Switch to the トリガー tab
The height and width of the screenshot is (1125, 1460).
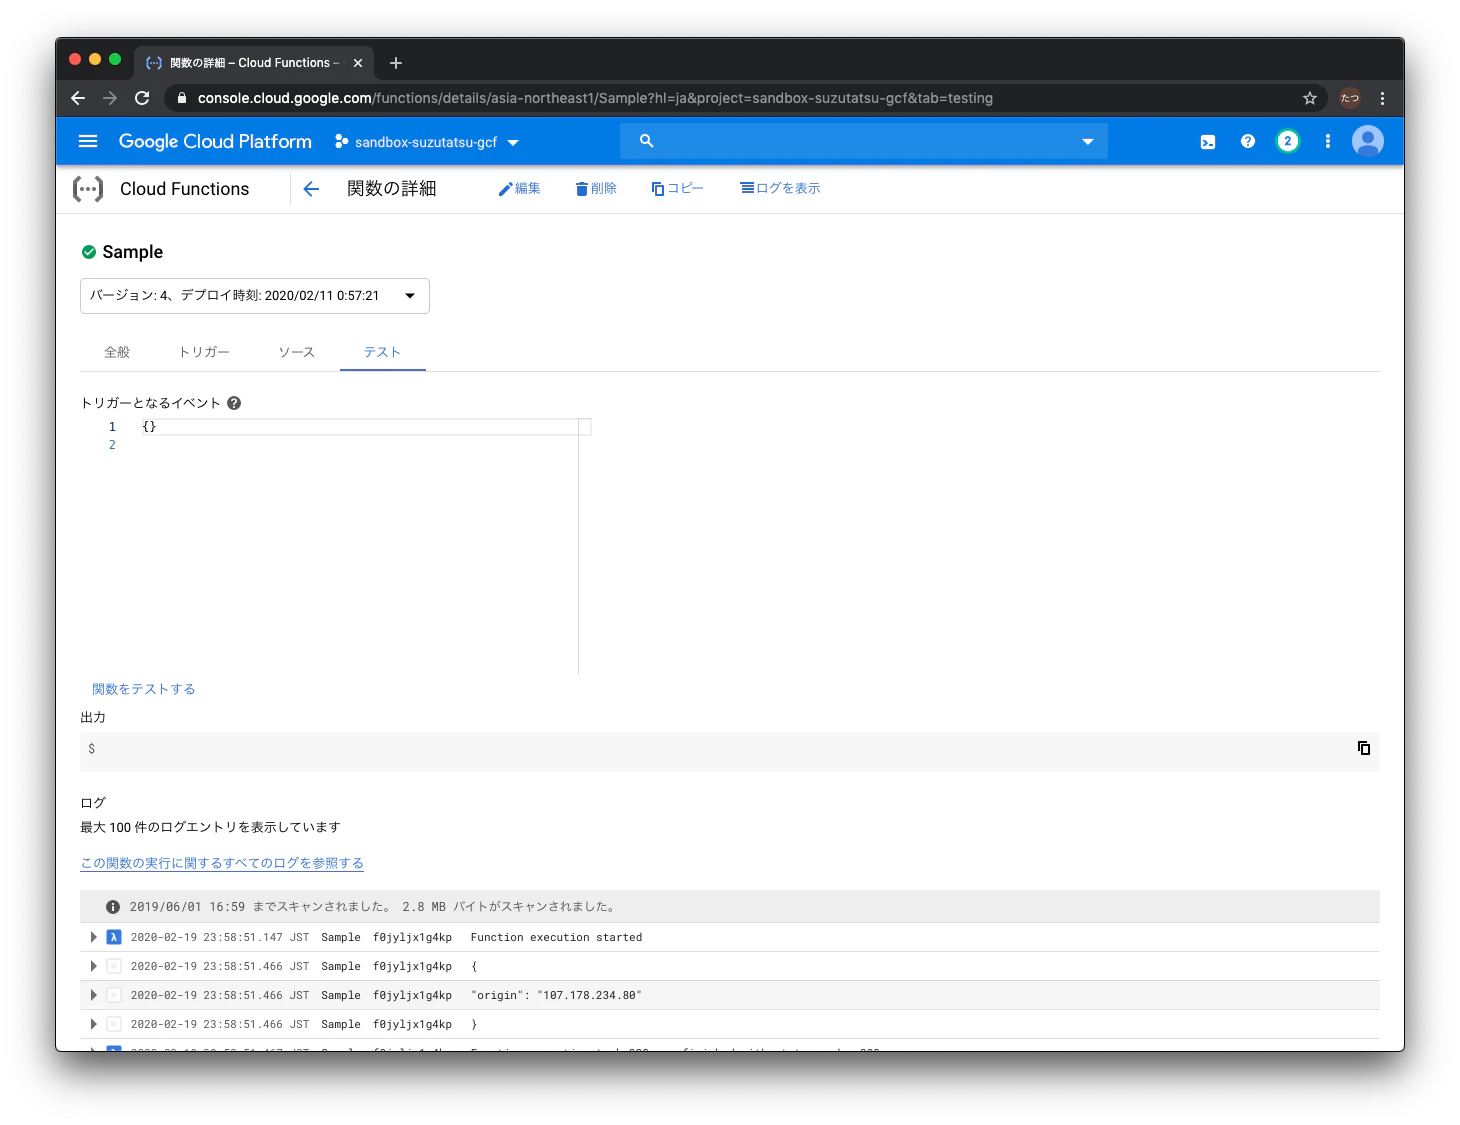[x=204, y=352]
